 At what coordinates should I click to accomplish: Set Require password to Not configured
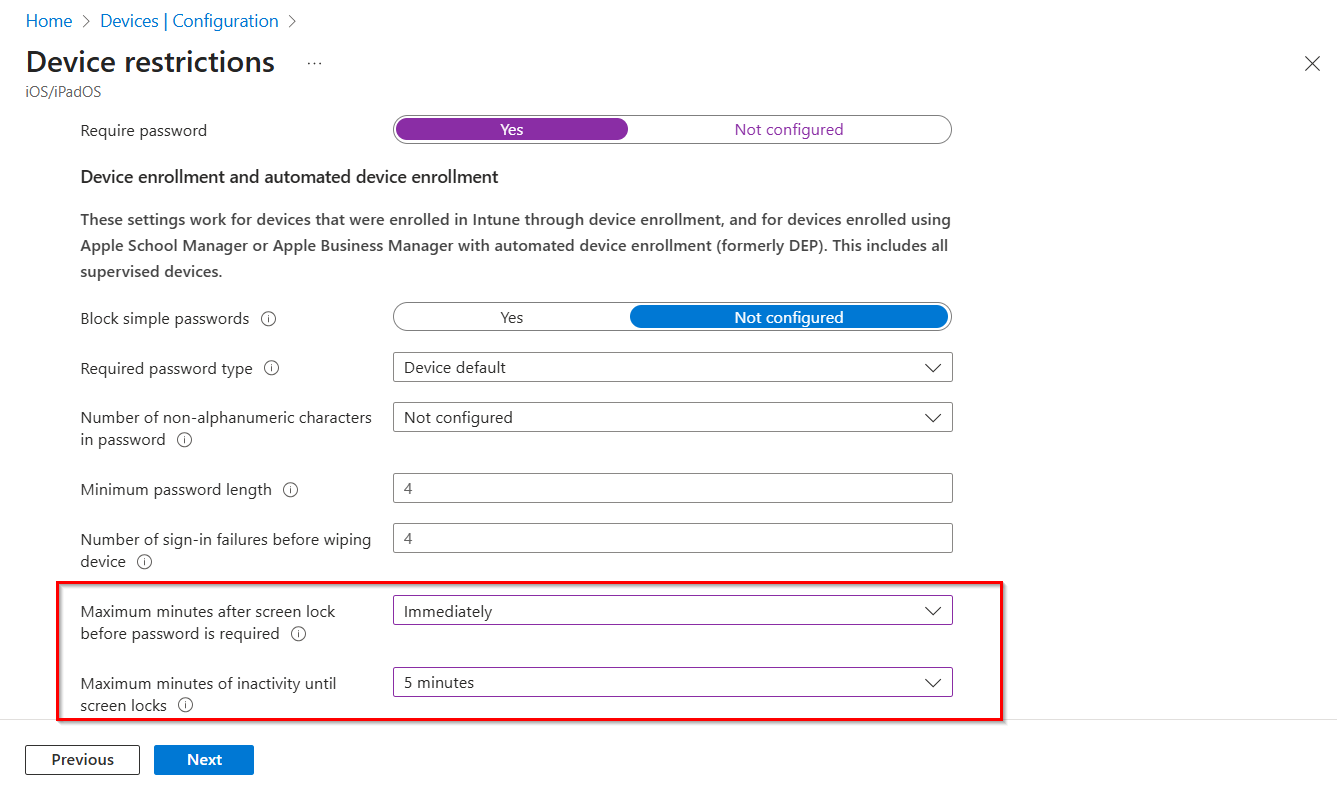[789, 129]
